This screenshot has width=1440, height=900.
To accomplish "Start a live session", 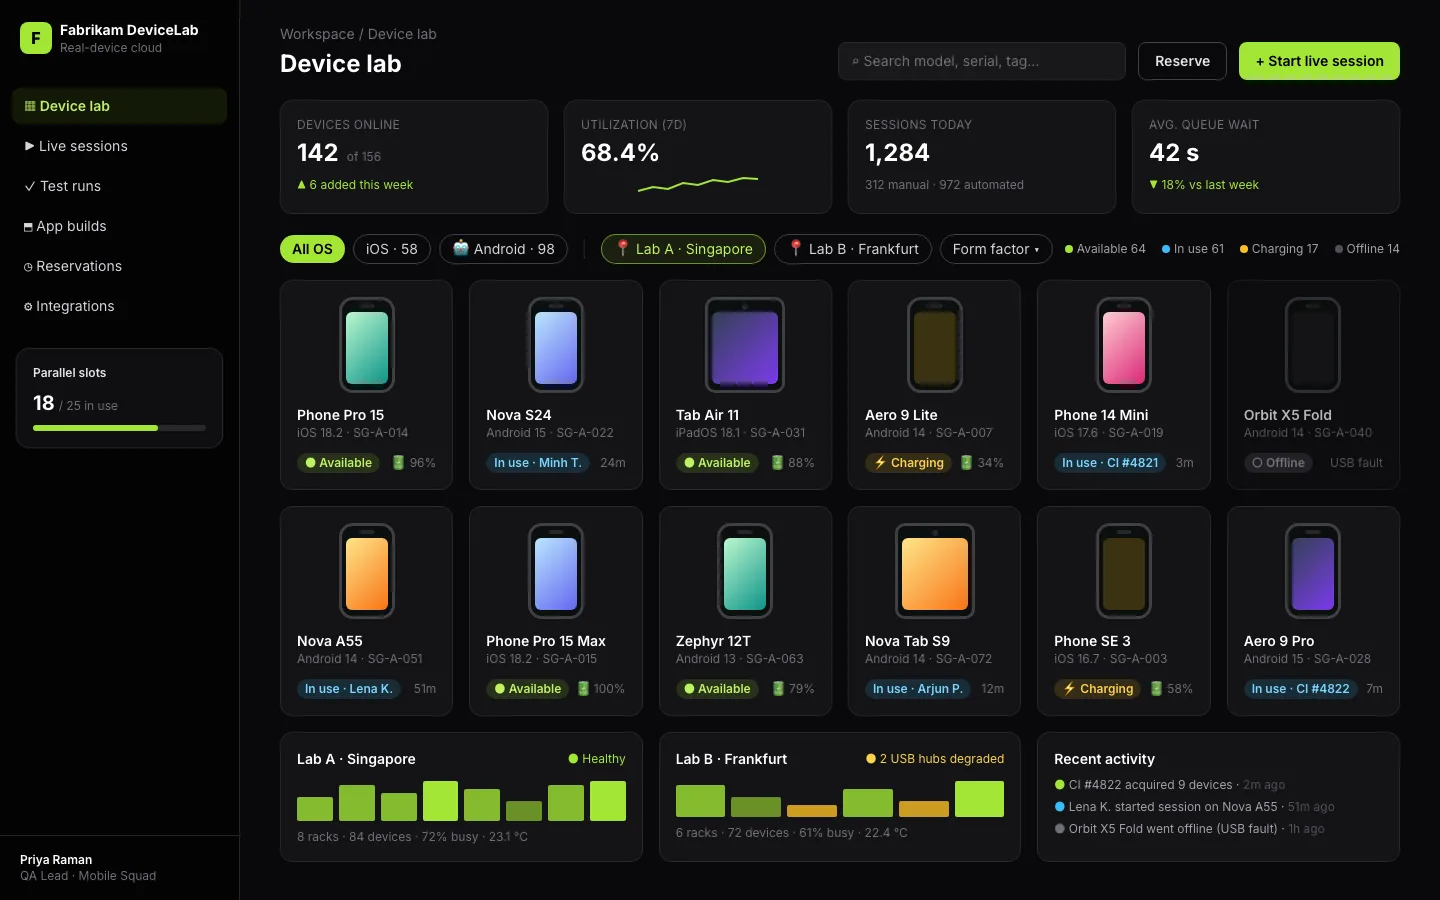I will click(x=1319, y=61).
